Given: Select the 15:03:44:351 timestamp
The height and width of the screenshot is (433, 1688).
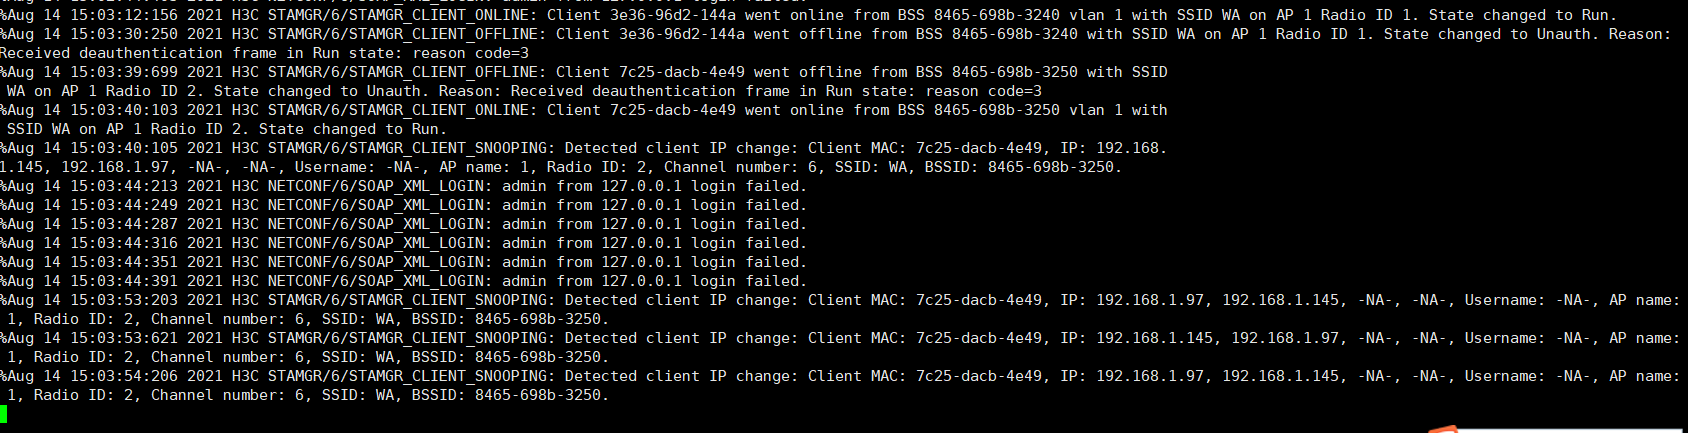Looking at the screenshot, I should click(x=124, y=262).
